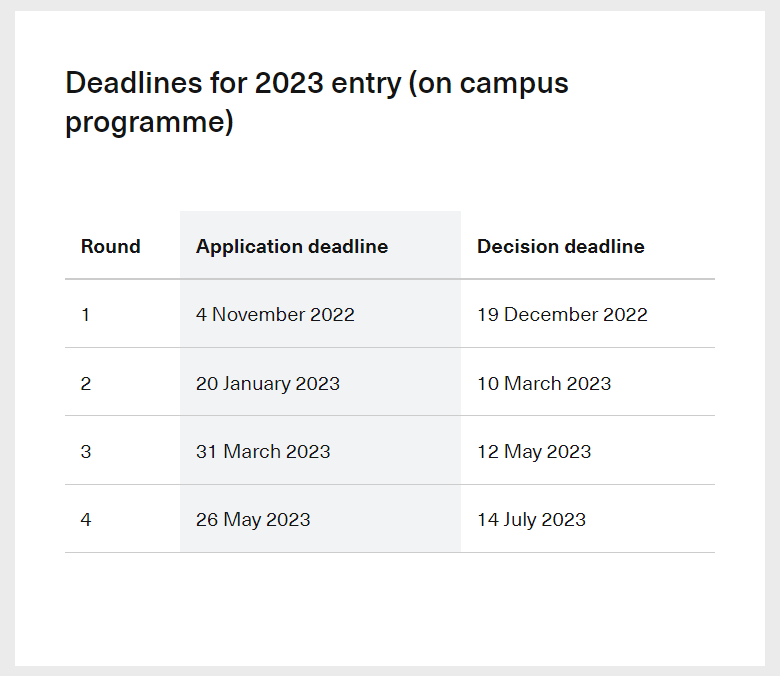Click the 14 July 2023 decision date

531,520
